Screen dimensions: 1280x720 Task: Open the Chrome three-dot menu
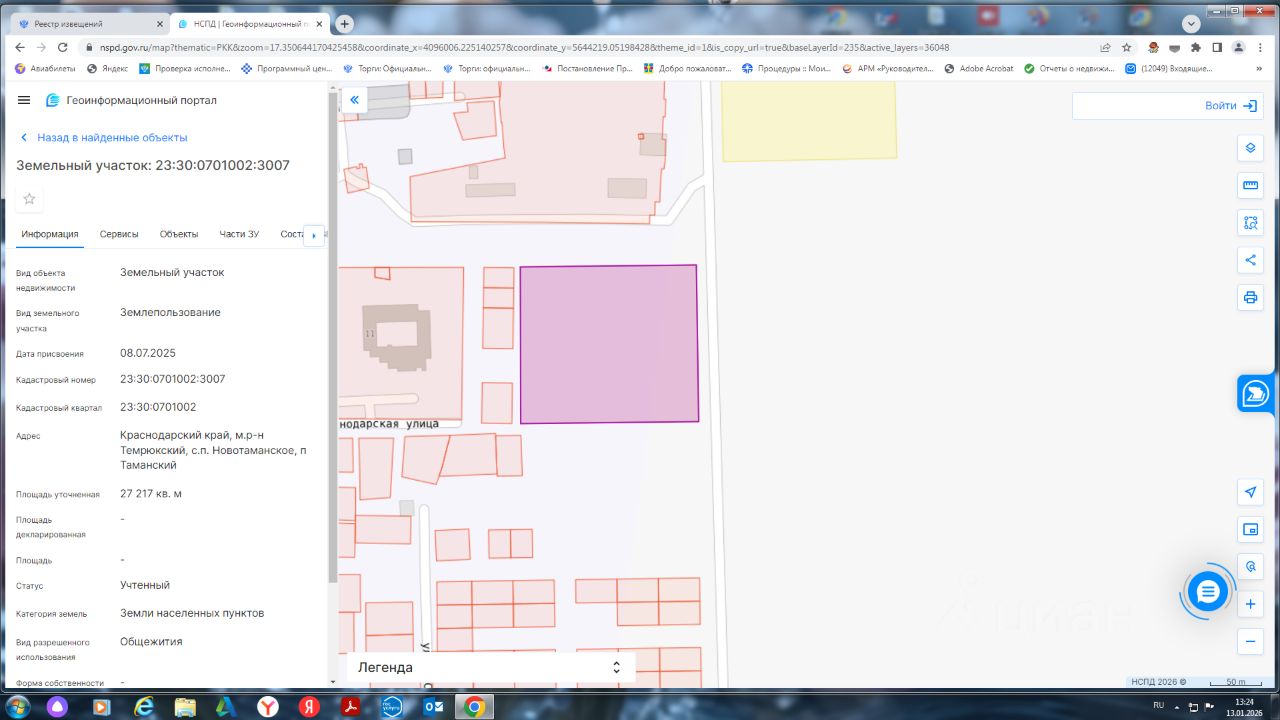point(1261,47)
